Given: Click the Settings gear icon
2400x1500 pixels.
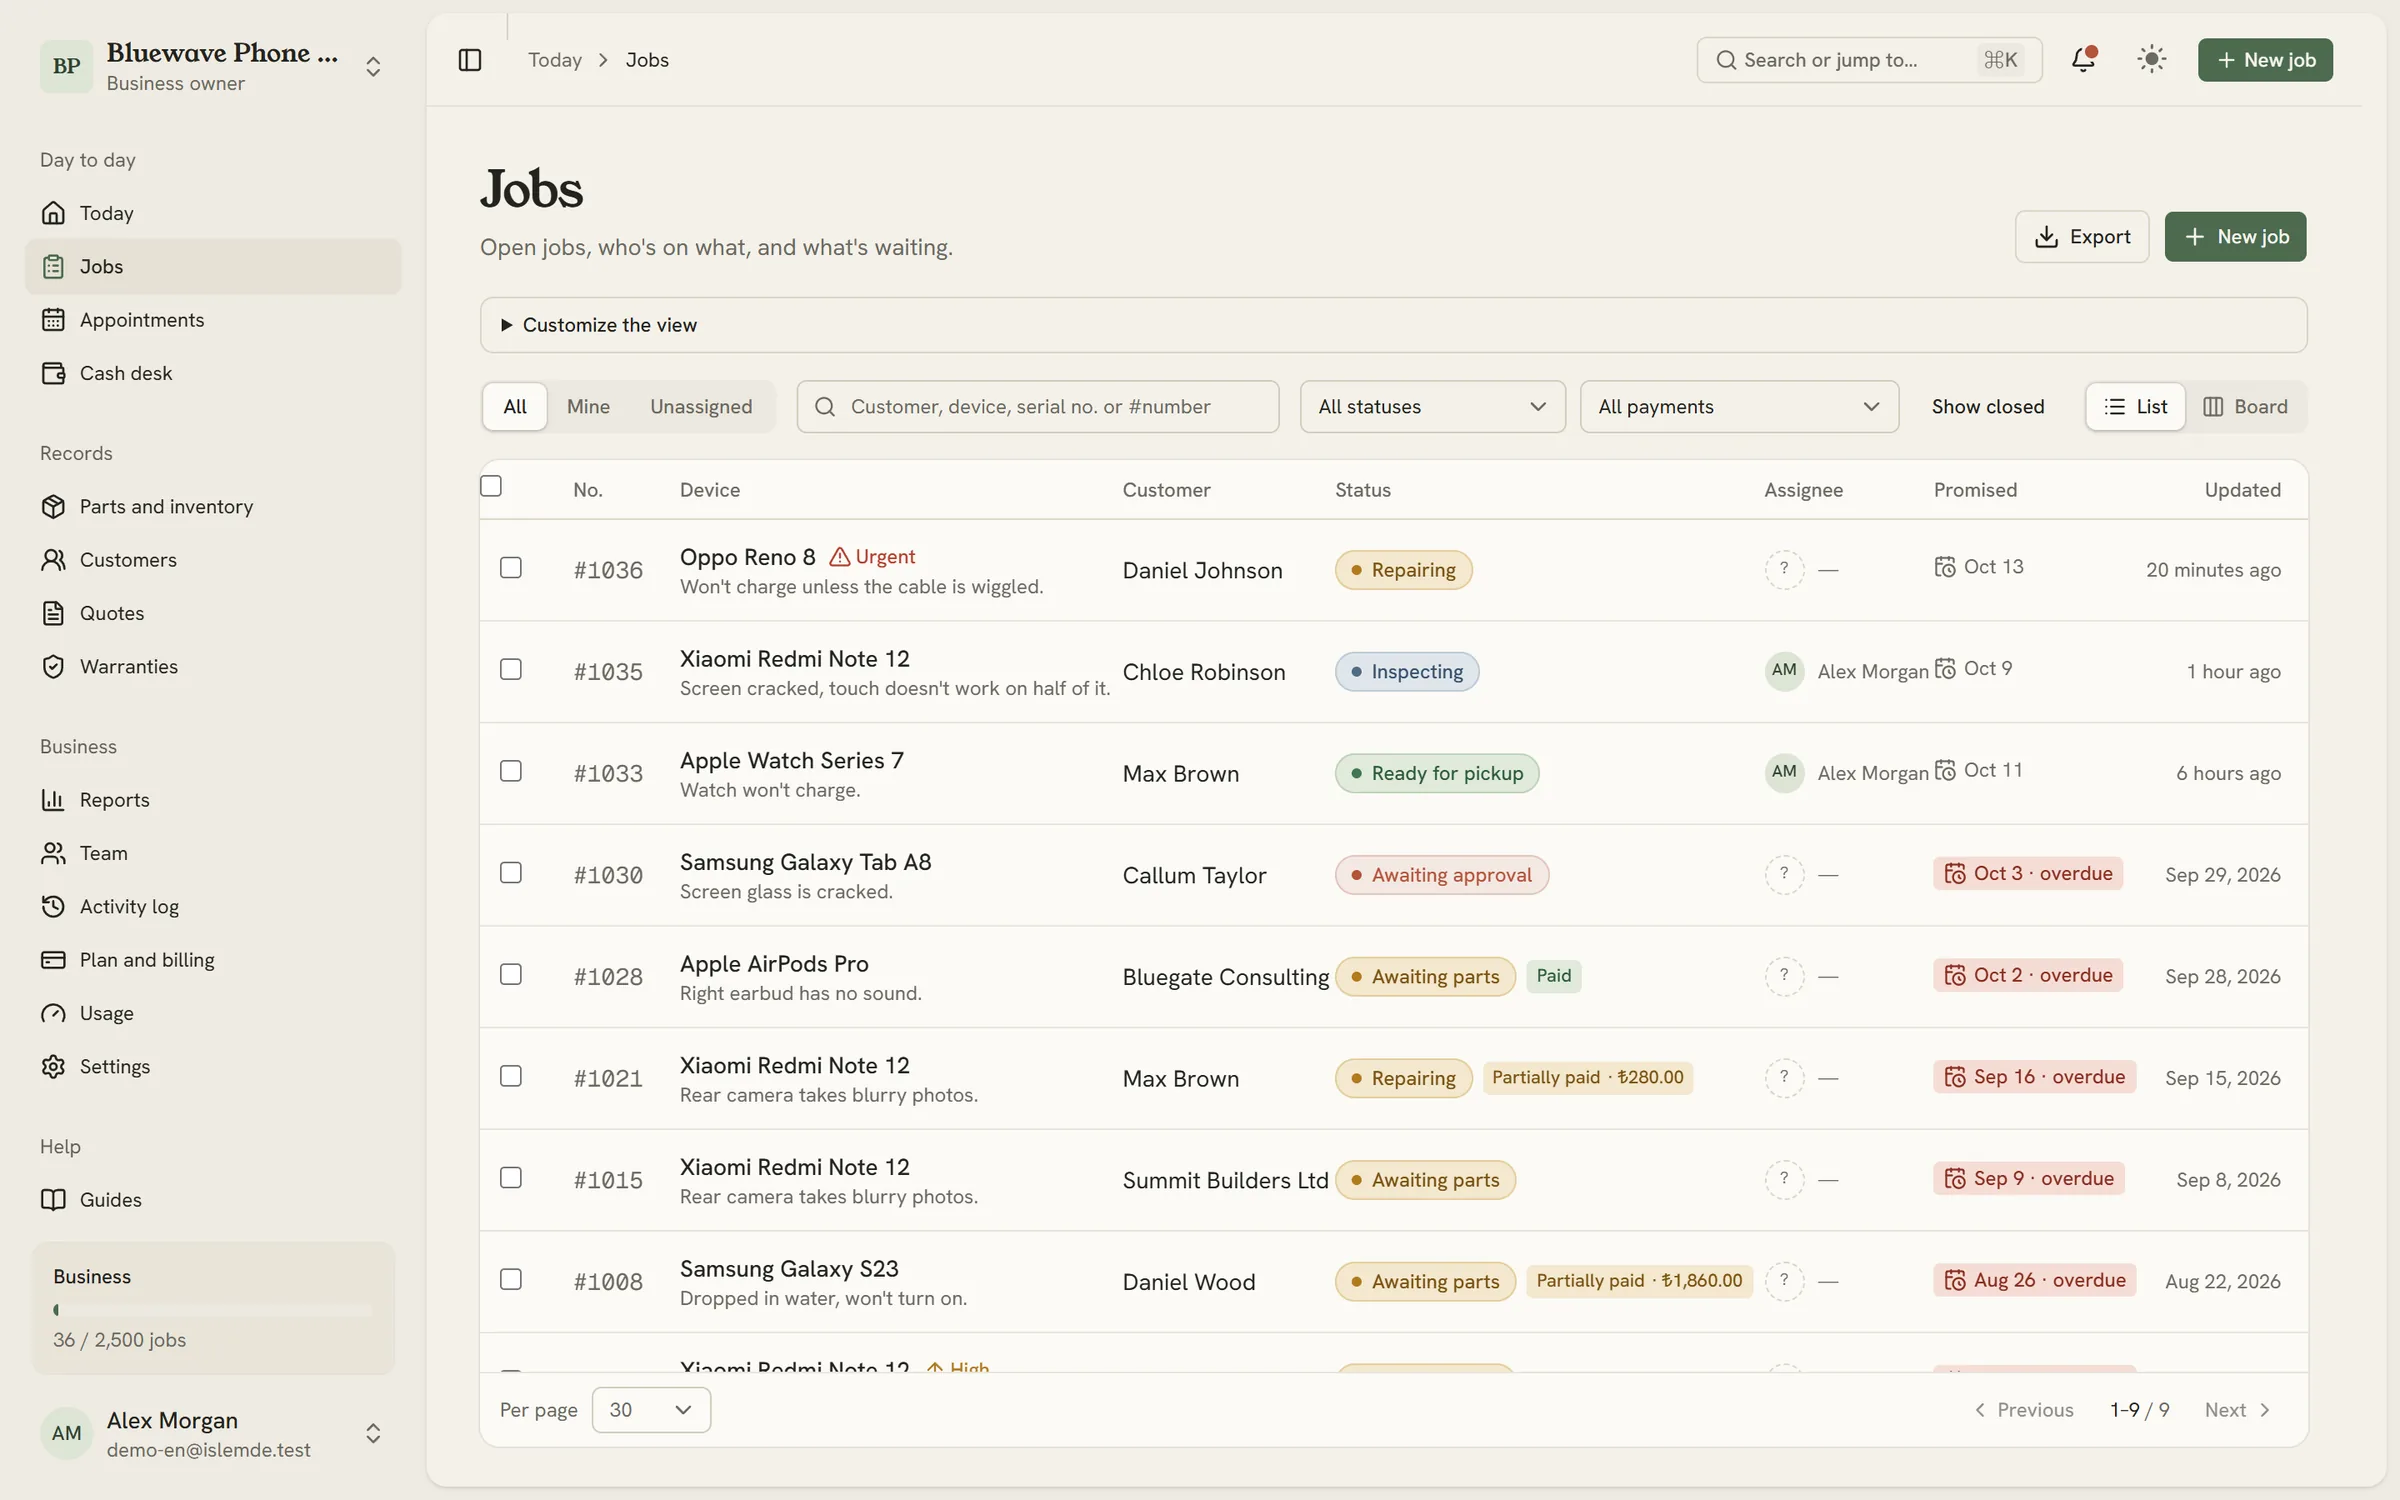Looking at the screenshot, I should pyautogui.click(x=53, y=1067).
